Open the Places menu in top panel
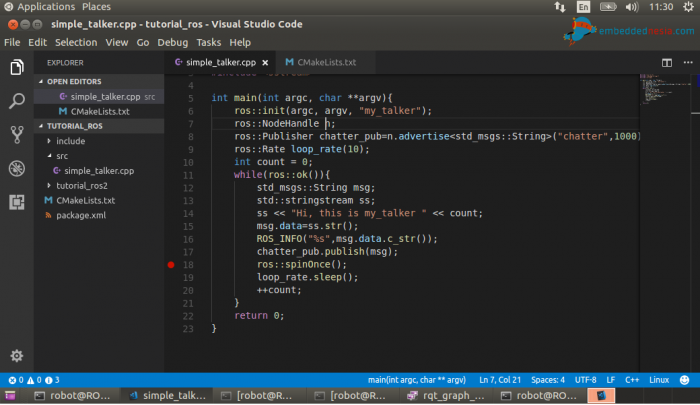The width and height of the screenshot is (700, 405). pos(96,7)
